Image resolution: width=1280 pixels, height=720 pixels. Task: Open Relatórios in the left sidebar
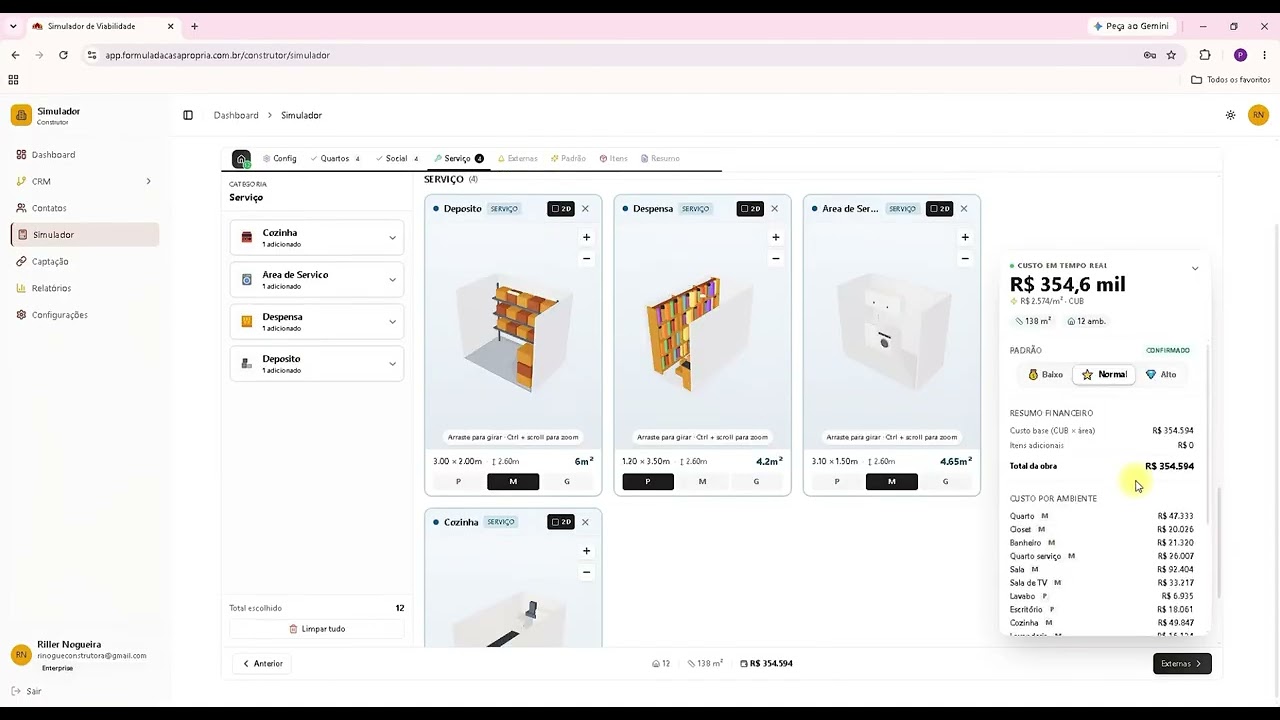coord(84,288)
